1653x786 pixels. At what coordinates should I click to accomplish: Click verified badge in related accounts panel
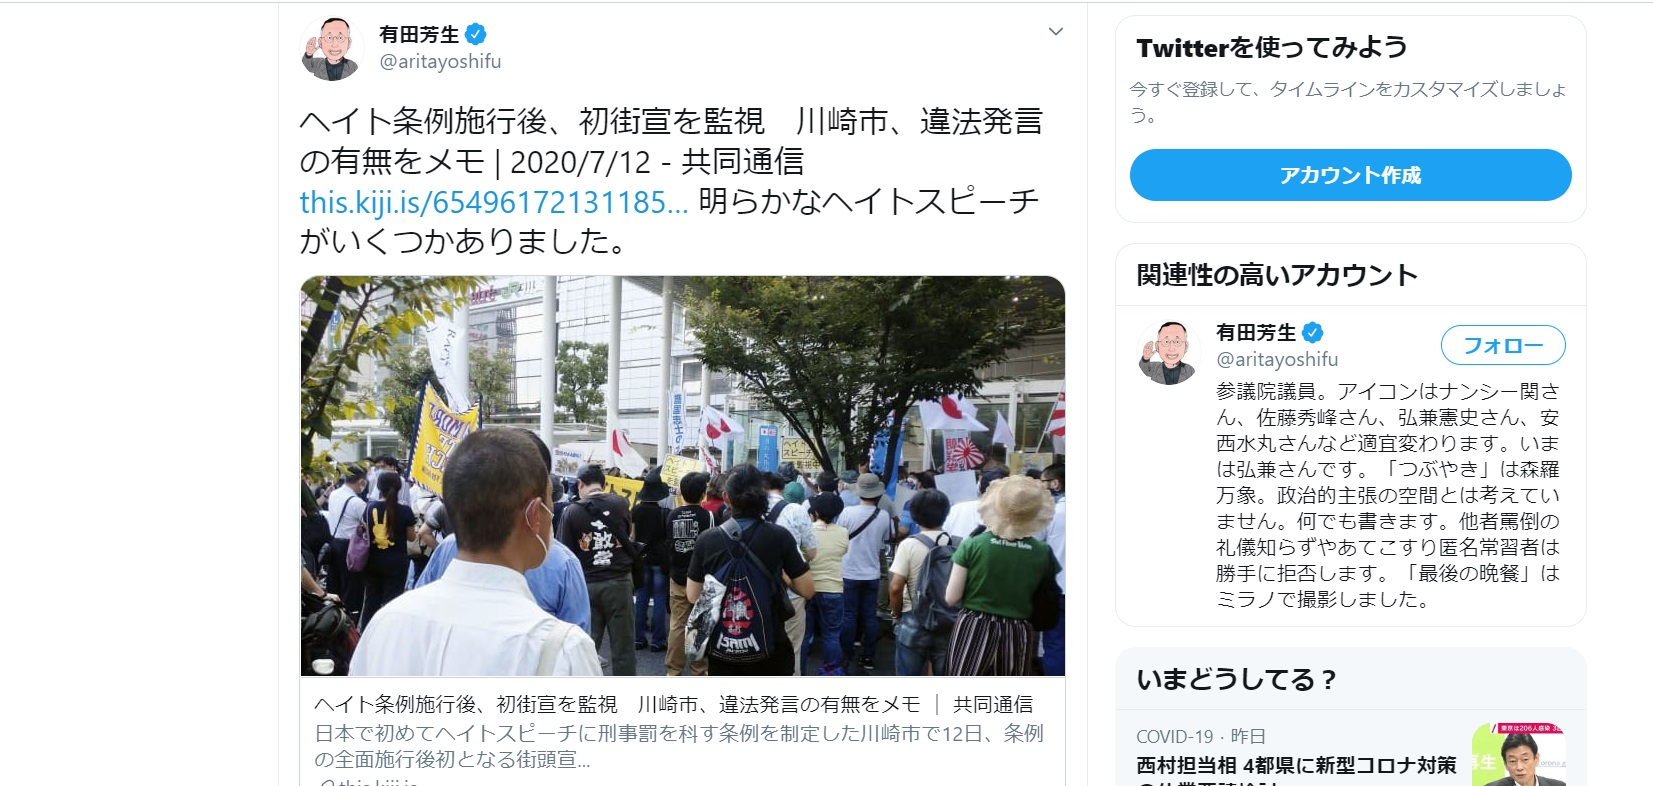[x=1313, y=333]
